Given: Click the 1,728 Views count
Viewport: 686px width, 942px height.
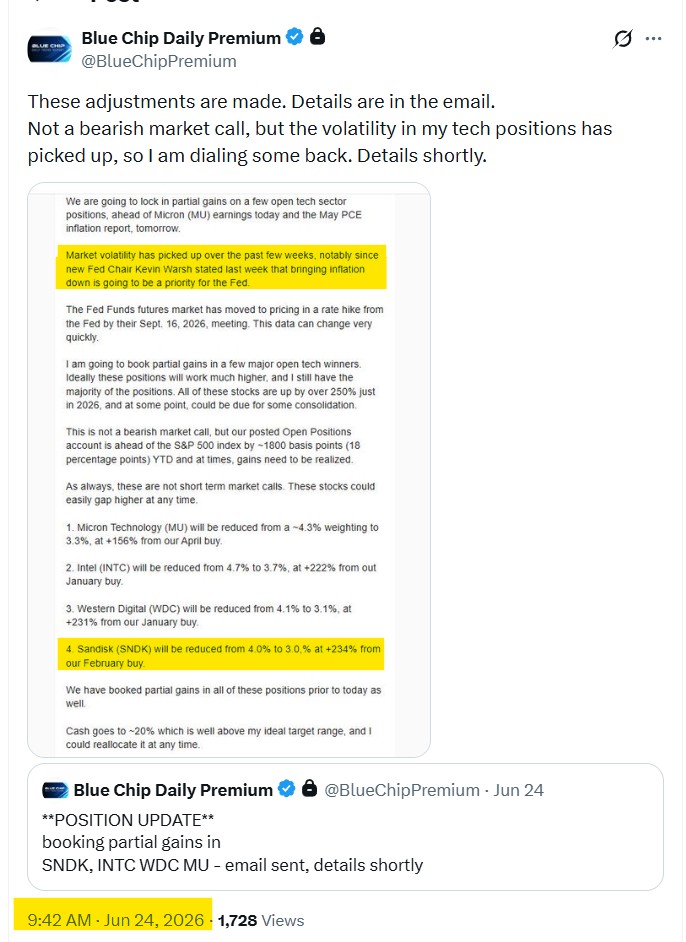Looking at the screenshot, I should tap(261, 920).
